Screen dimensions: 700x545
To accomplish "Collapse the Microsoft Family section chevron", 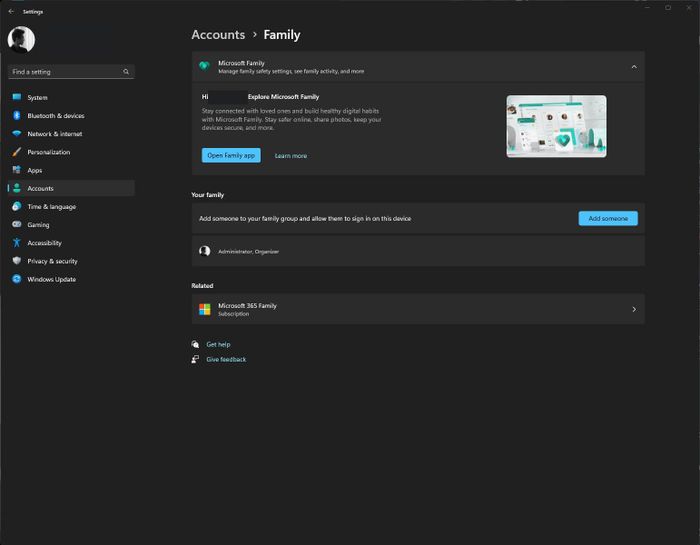I will click(x=634, y=67).
